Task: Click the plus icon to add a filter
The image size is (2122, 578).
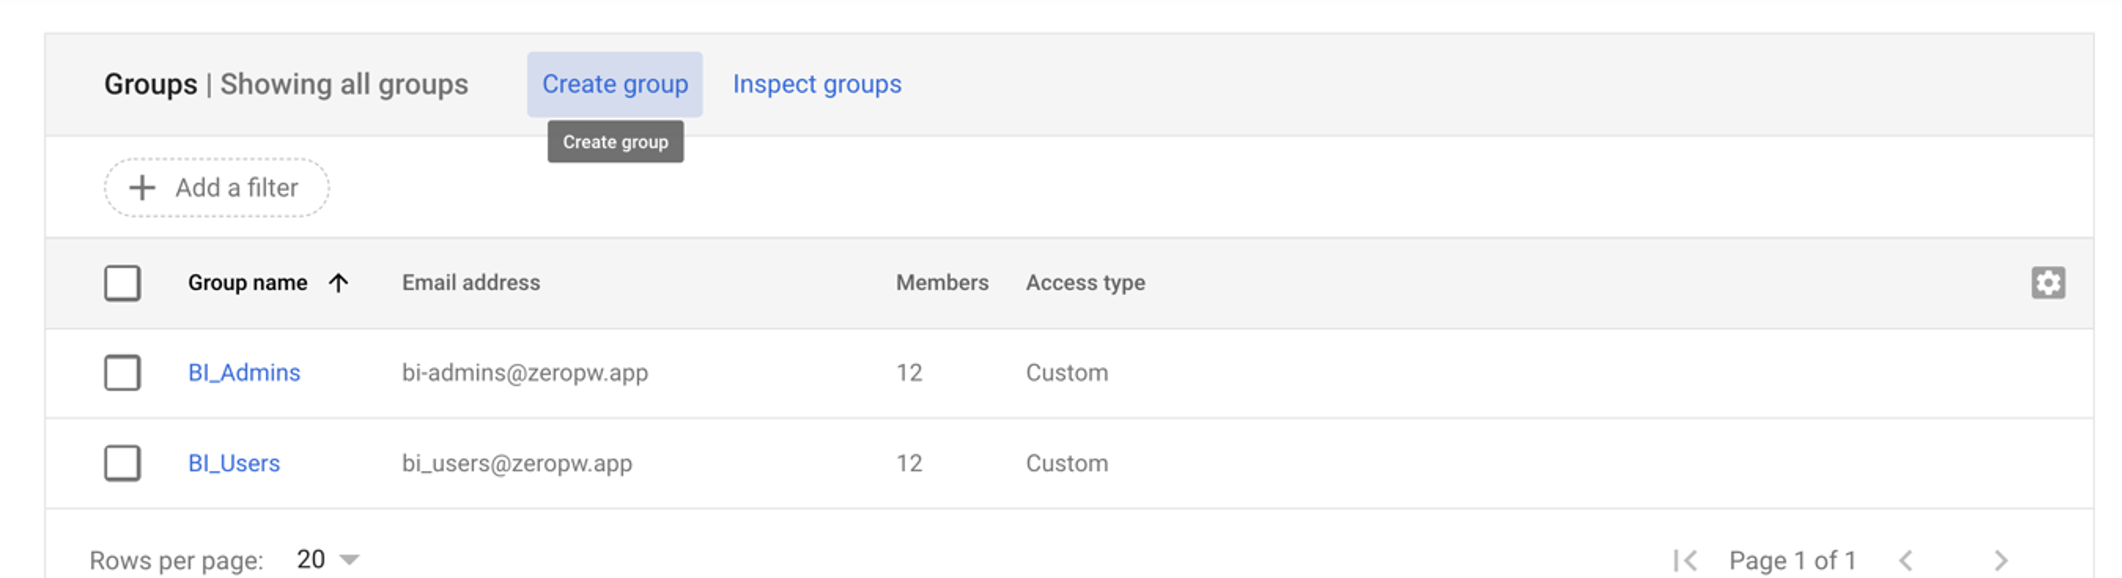Action: click(x=143, y=188)
